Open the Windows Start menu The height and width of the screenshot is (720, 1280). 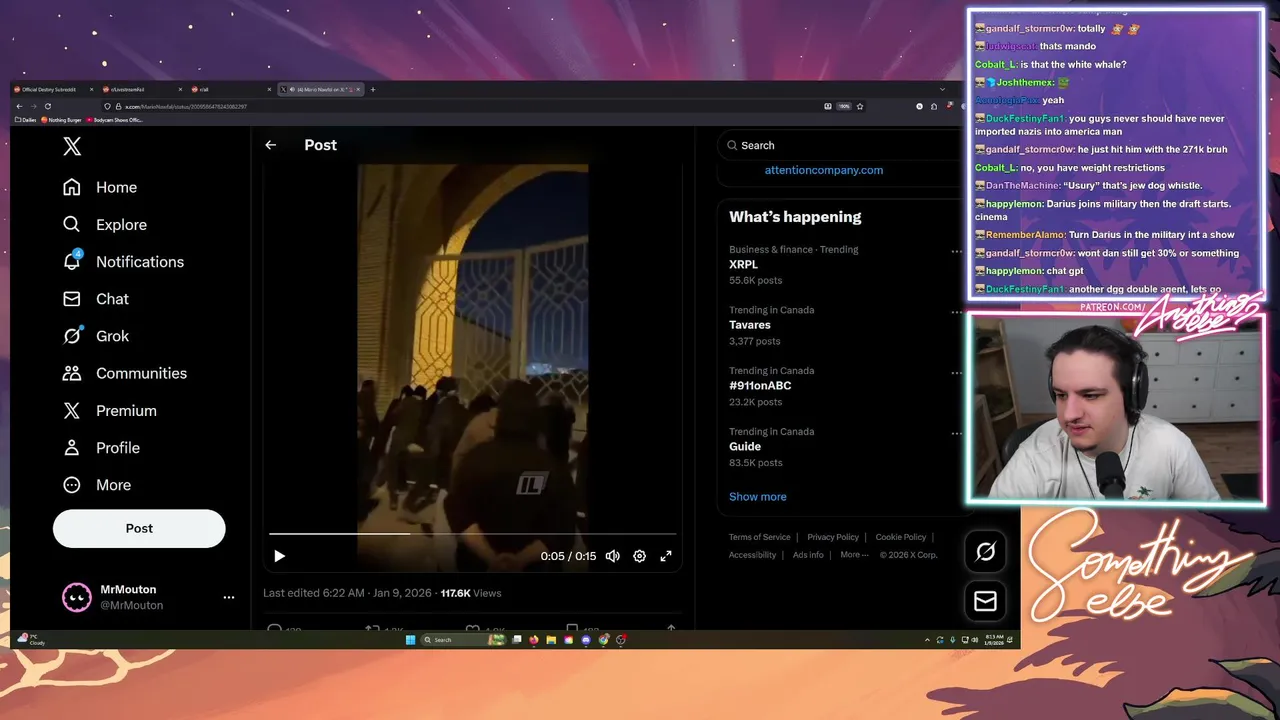pos(410,640)
